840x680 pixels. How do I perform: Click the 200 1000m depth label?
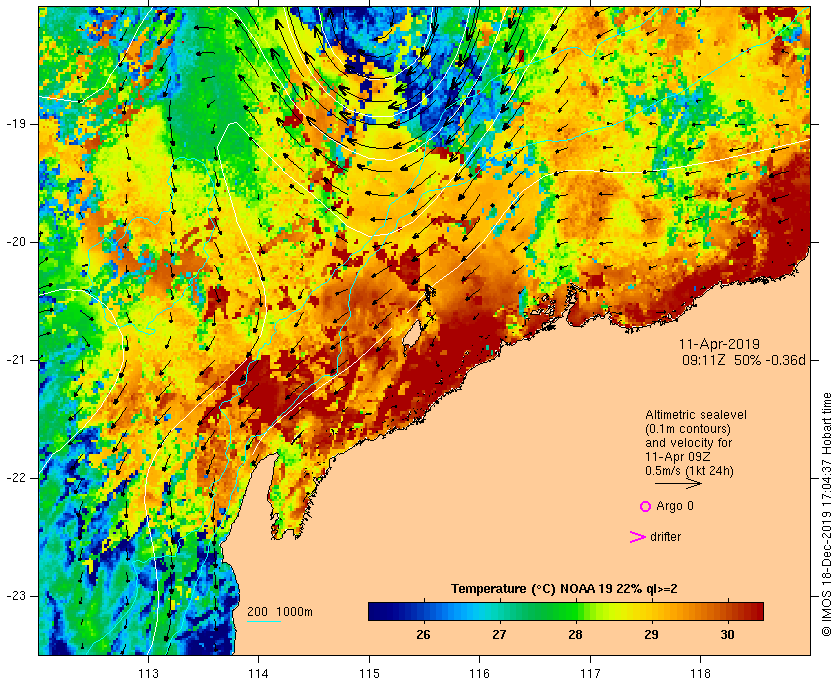pos(280,612)
